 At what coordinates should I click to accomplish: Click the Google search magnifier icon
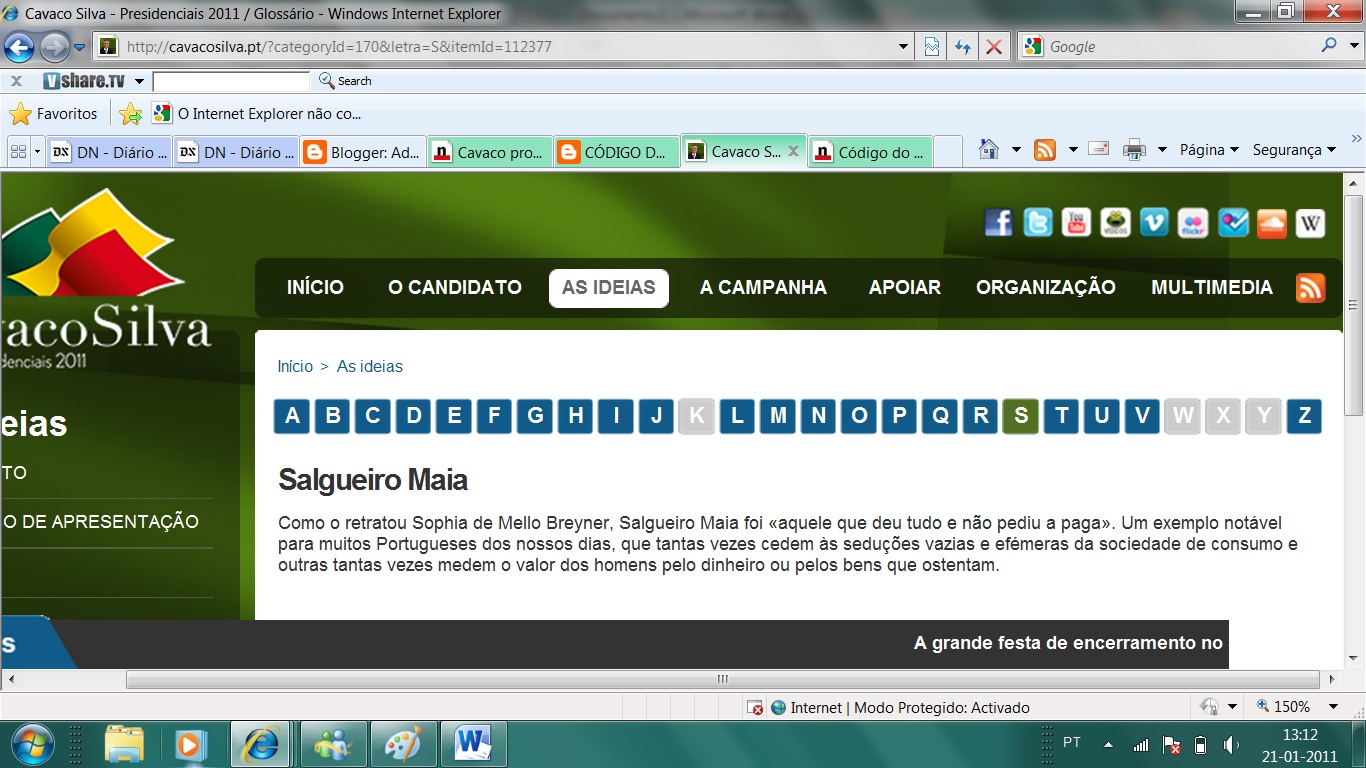(1329, 45)
